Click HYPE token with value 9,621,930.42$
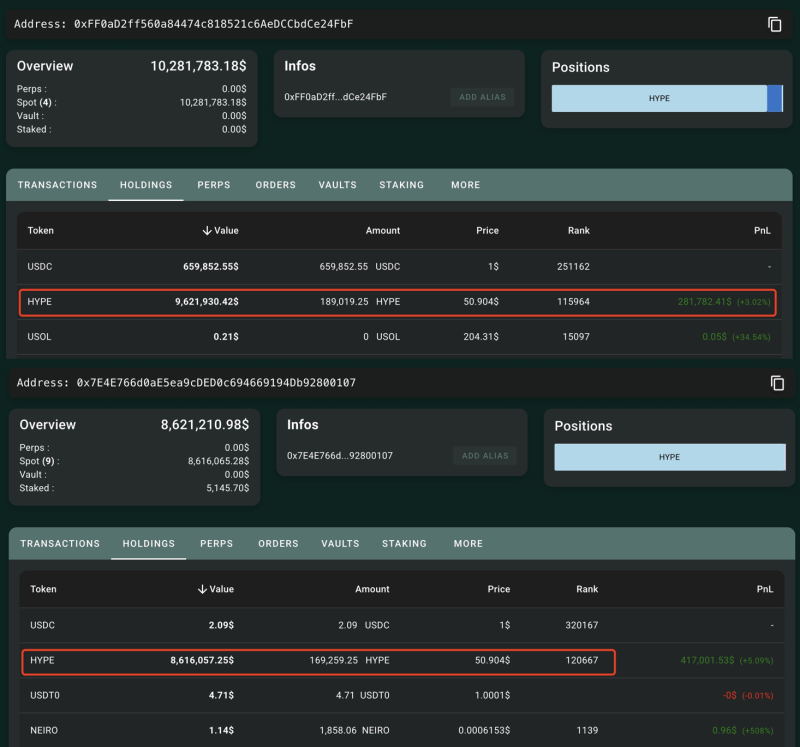Image resolution: width=800 pixels, height=747 pixels. pos(40,302)
